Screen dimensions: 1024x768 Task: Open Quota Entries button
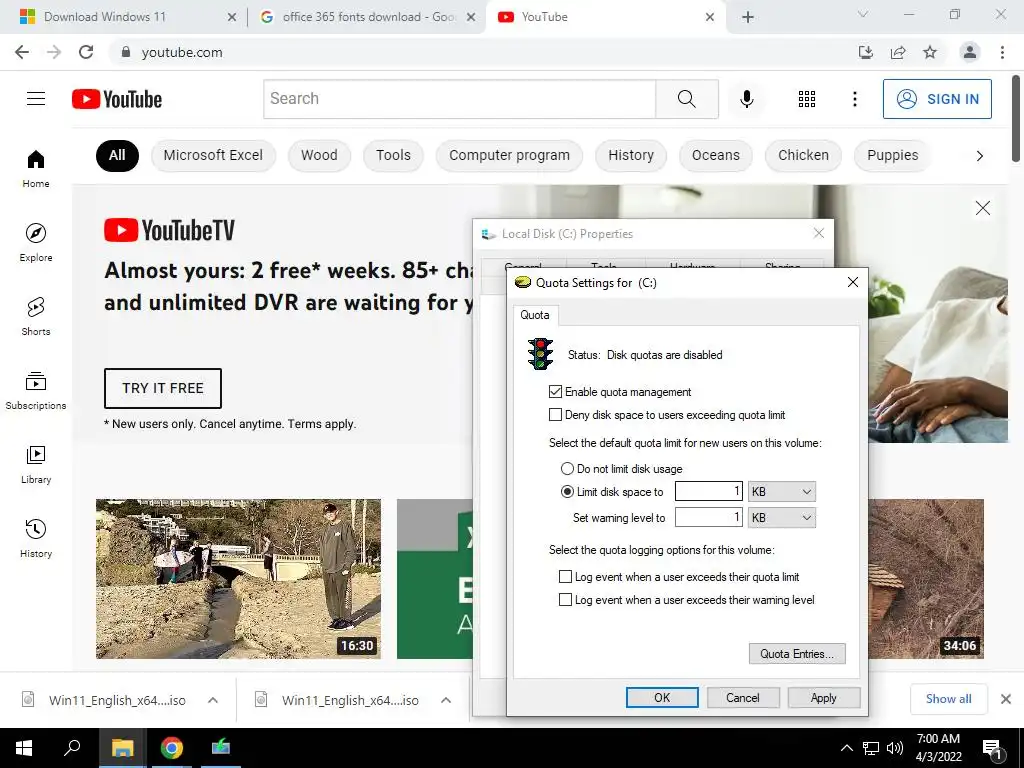(797, 654)
